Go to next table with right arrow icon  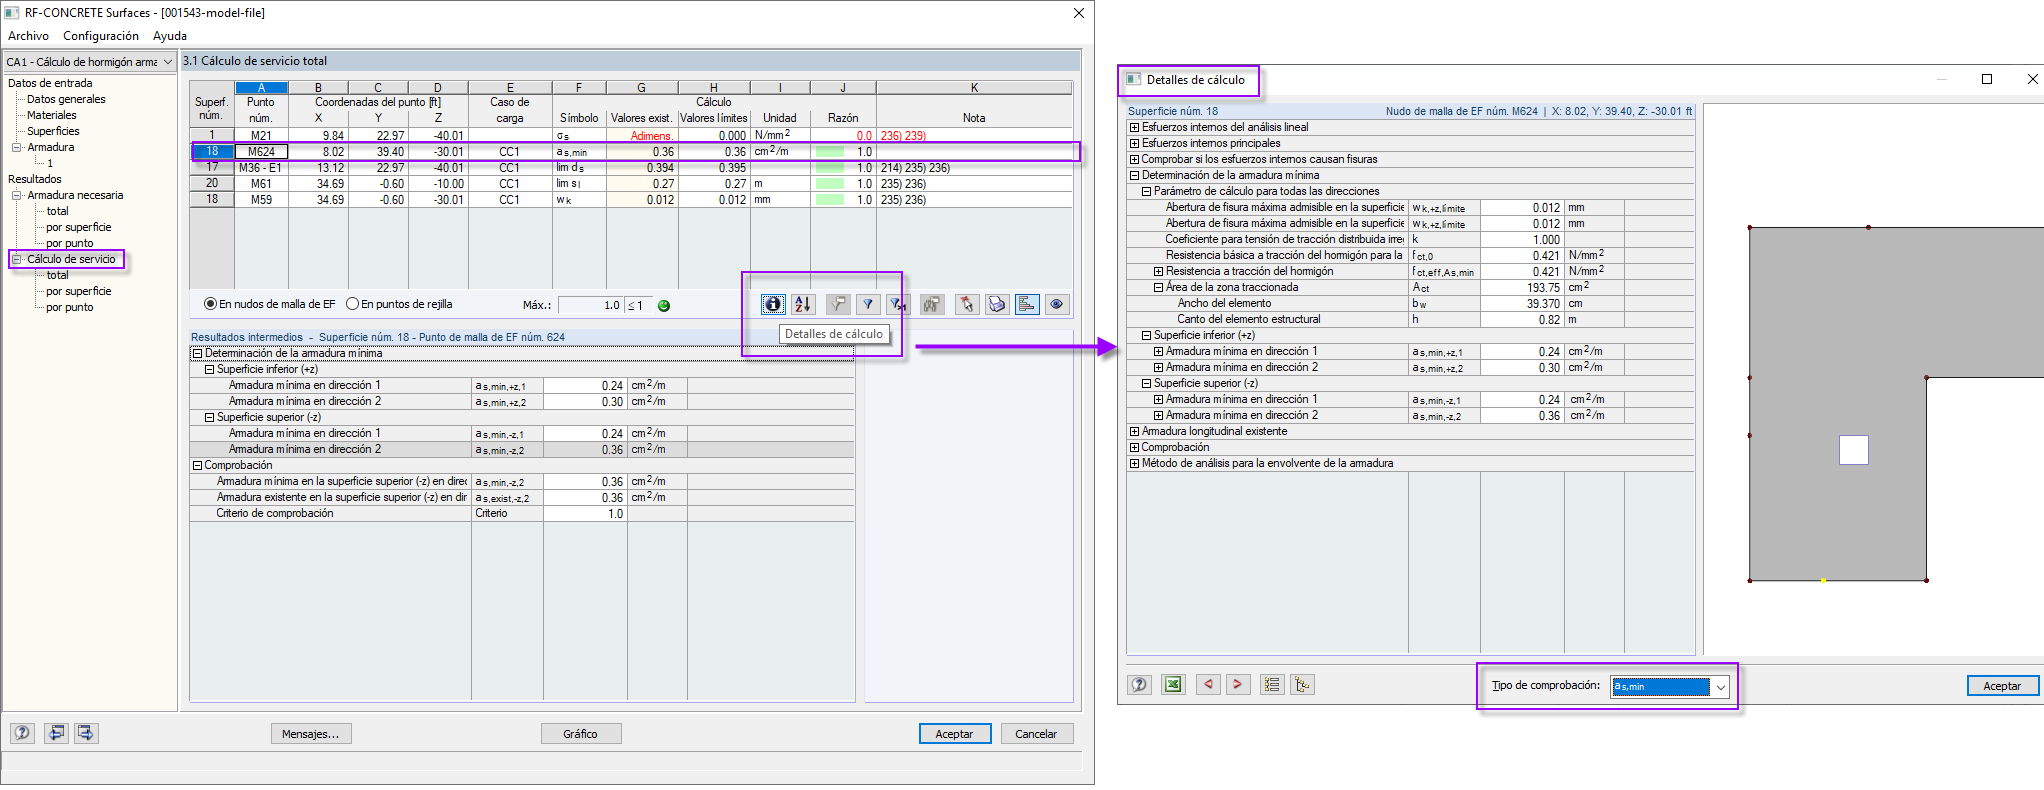pos(86,733)
